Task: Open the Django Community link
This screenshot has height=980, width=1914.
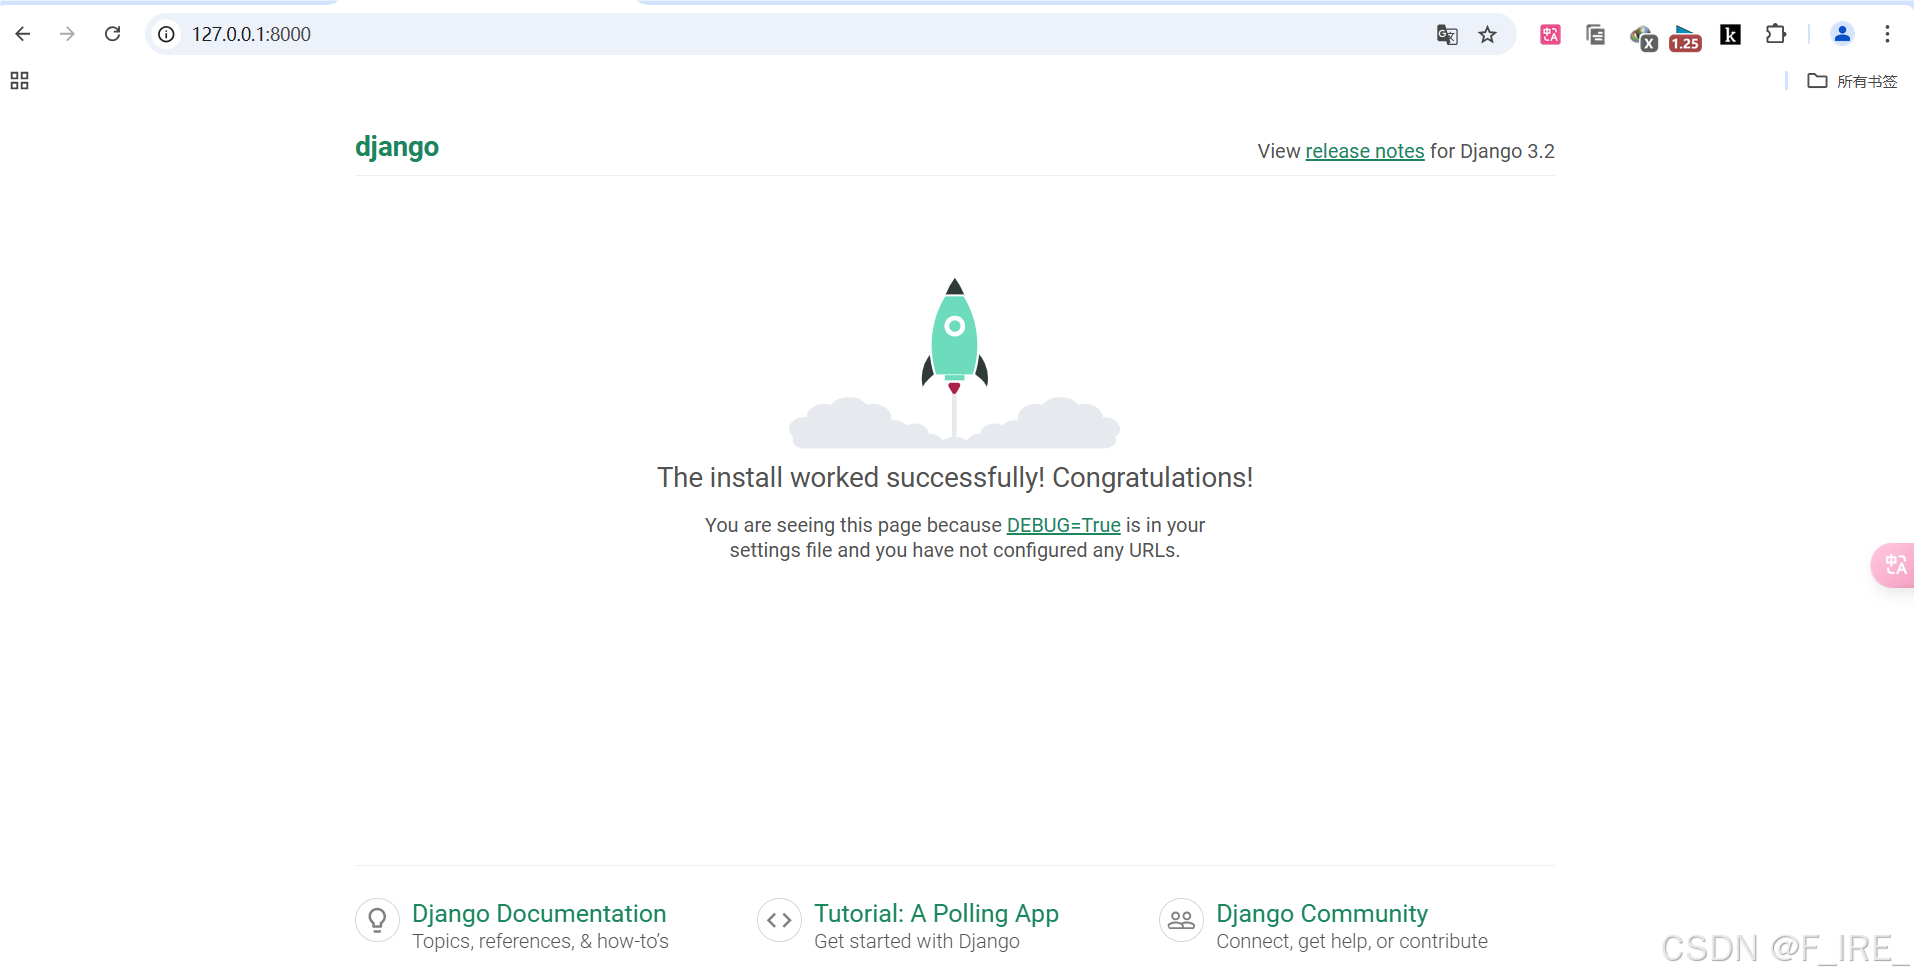Action: [x=1322, y=913]
